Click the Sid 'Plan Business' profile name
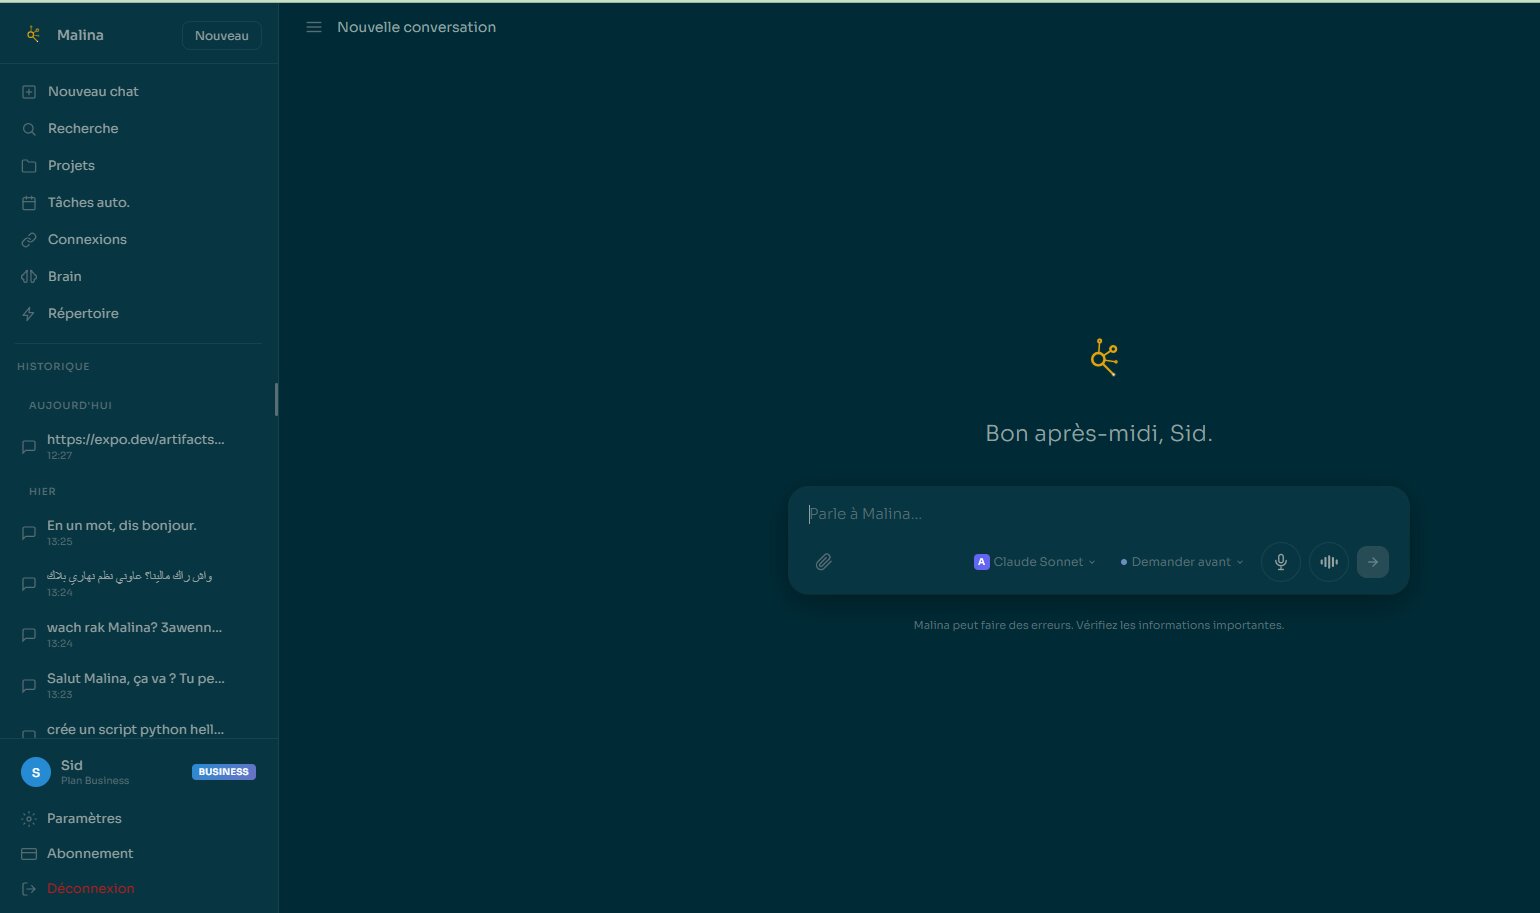 (95, 772)
